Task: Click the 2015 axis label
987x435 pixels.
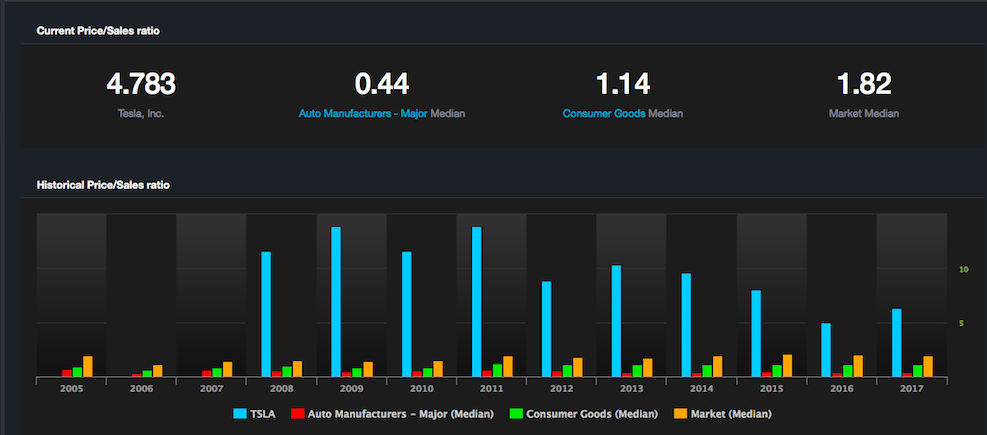Action: pyautogui.click(x=772, y=390)
